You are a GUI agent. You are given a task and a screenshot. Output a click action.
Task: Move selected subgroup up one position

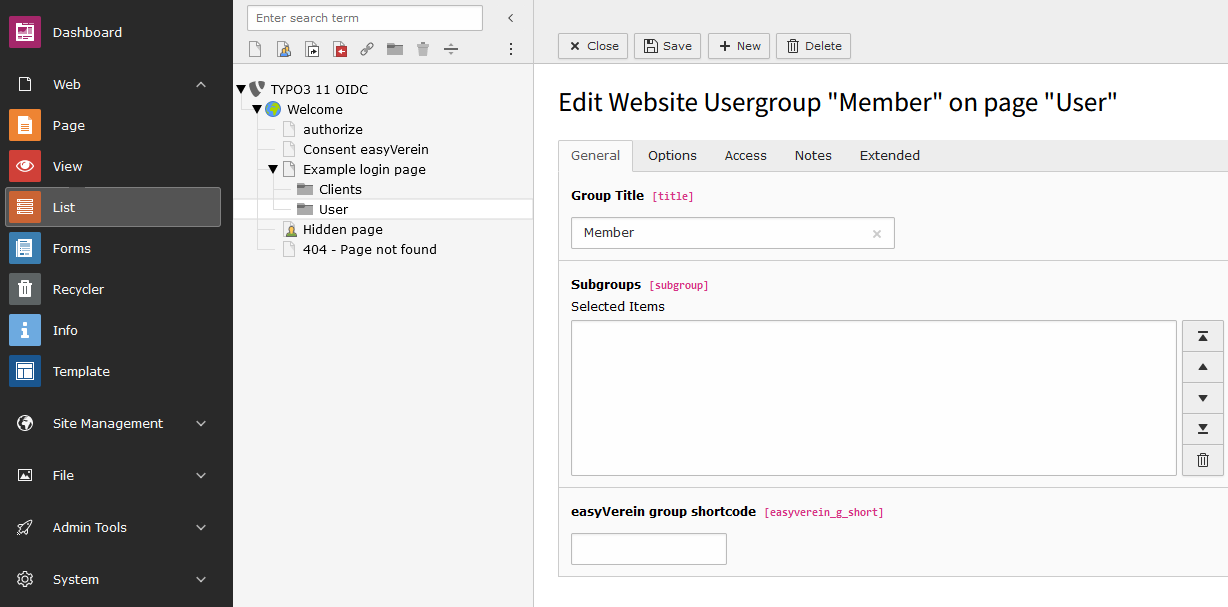tap(1203, 367)
